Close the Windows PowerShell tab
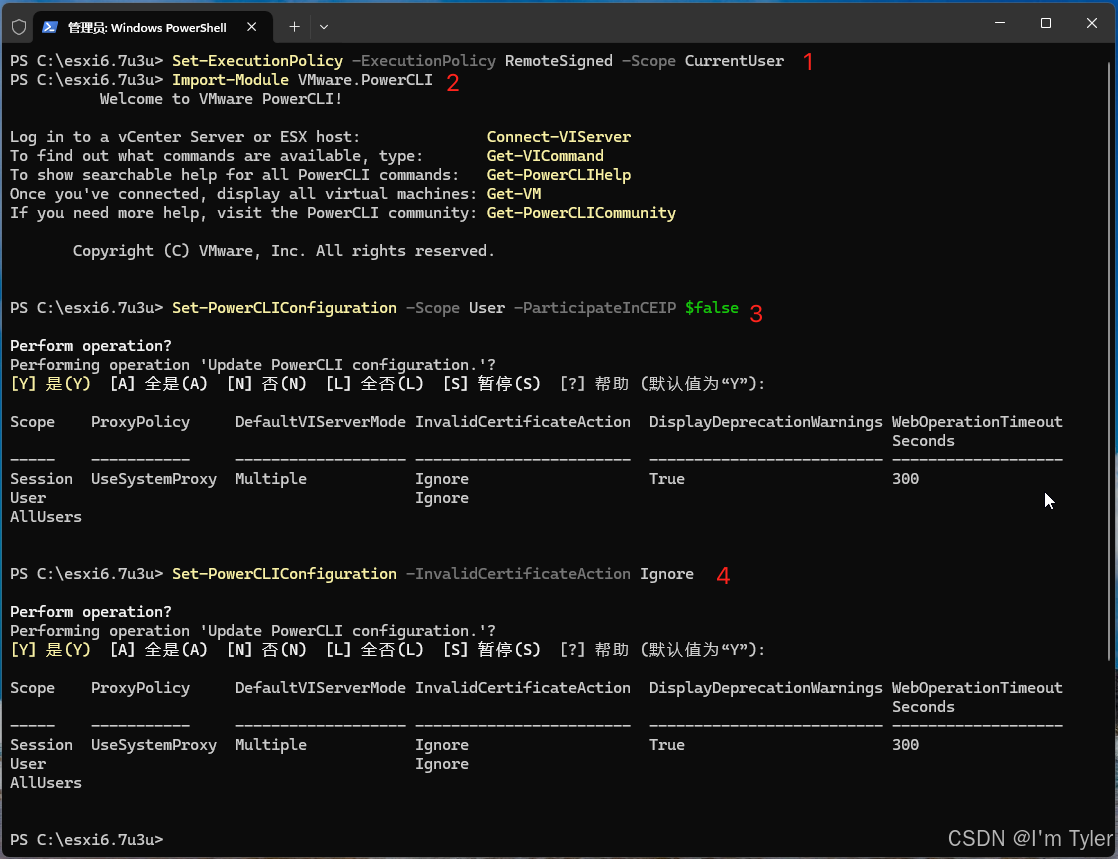 tap(252, 27)
